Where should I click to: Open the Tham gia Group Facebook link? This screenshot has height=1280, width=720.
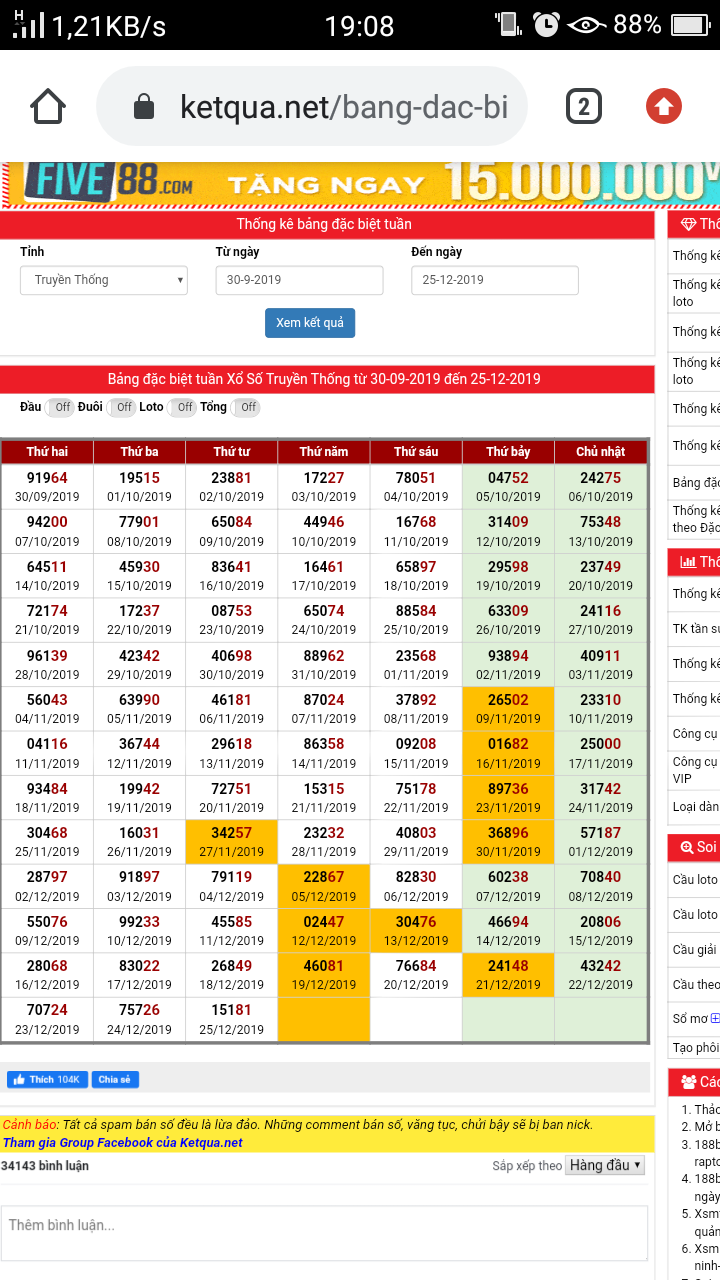[x=122, y=1142]
